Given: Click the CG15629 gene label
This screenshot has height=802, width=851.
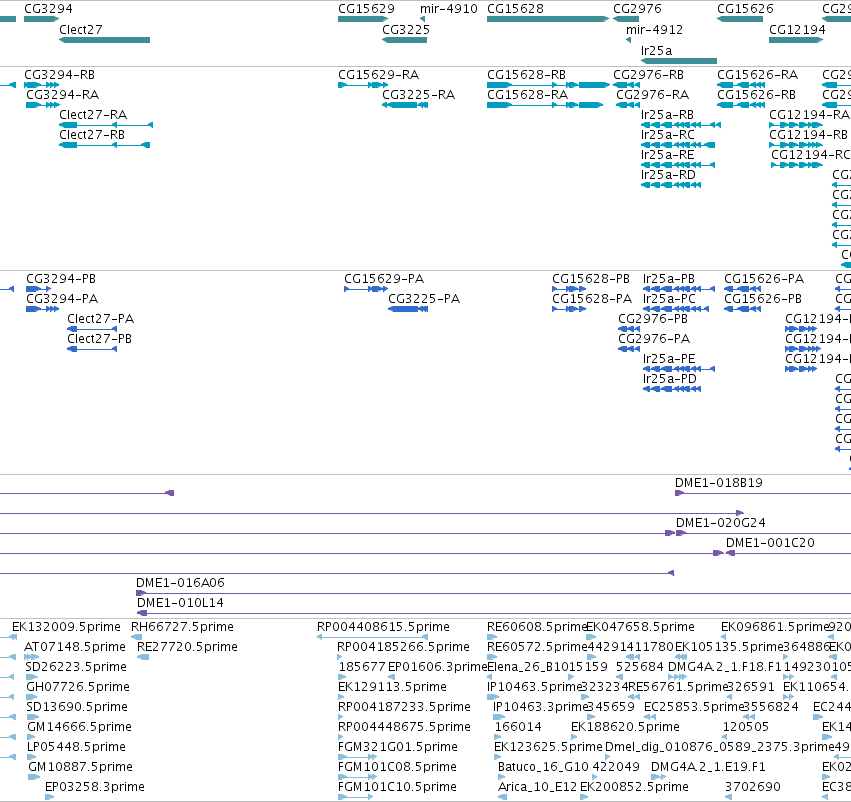Looking at the screenshot, I should pos(366,9).
